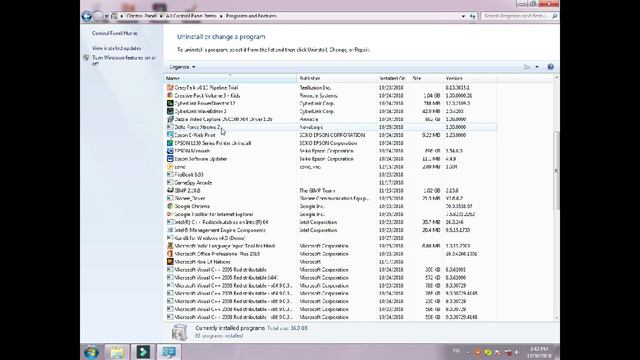640x360 pixels.
Task: Click the Back navigation arrow
Action: point(87,16)
